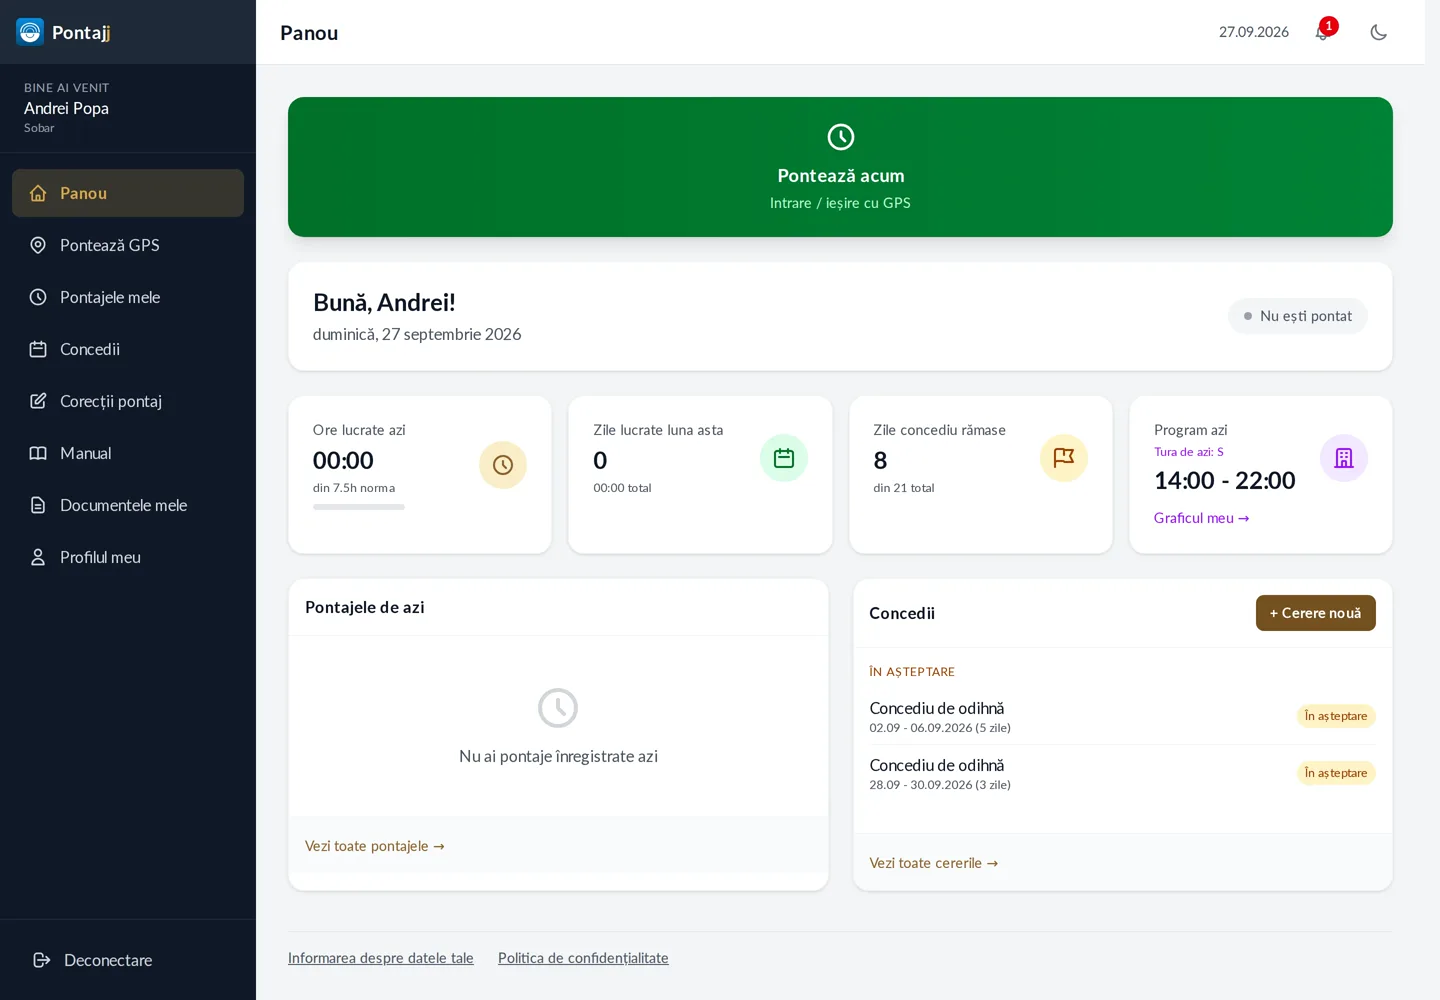
Task: Open Politica de confidențialitate link
Action: [x=583, y=958]
